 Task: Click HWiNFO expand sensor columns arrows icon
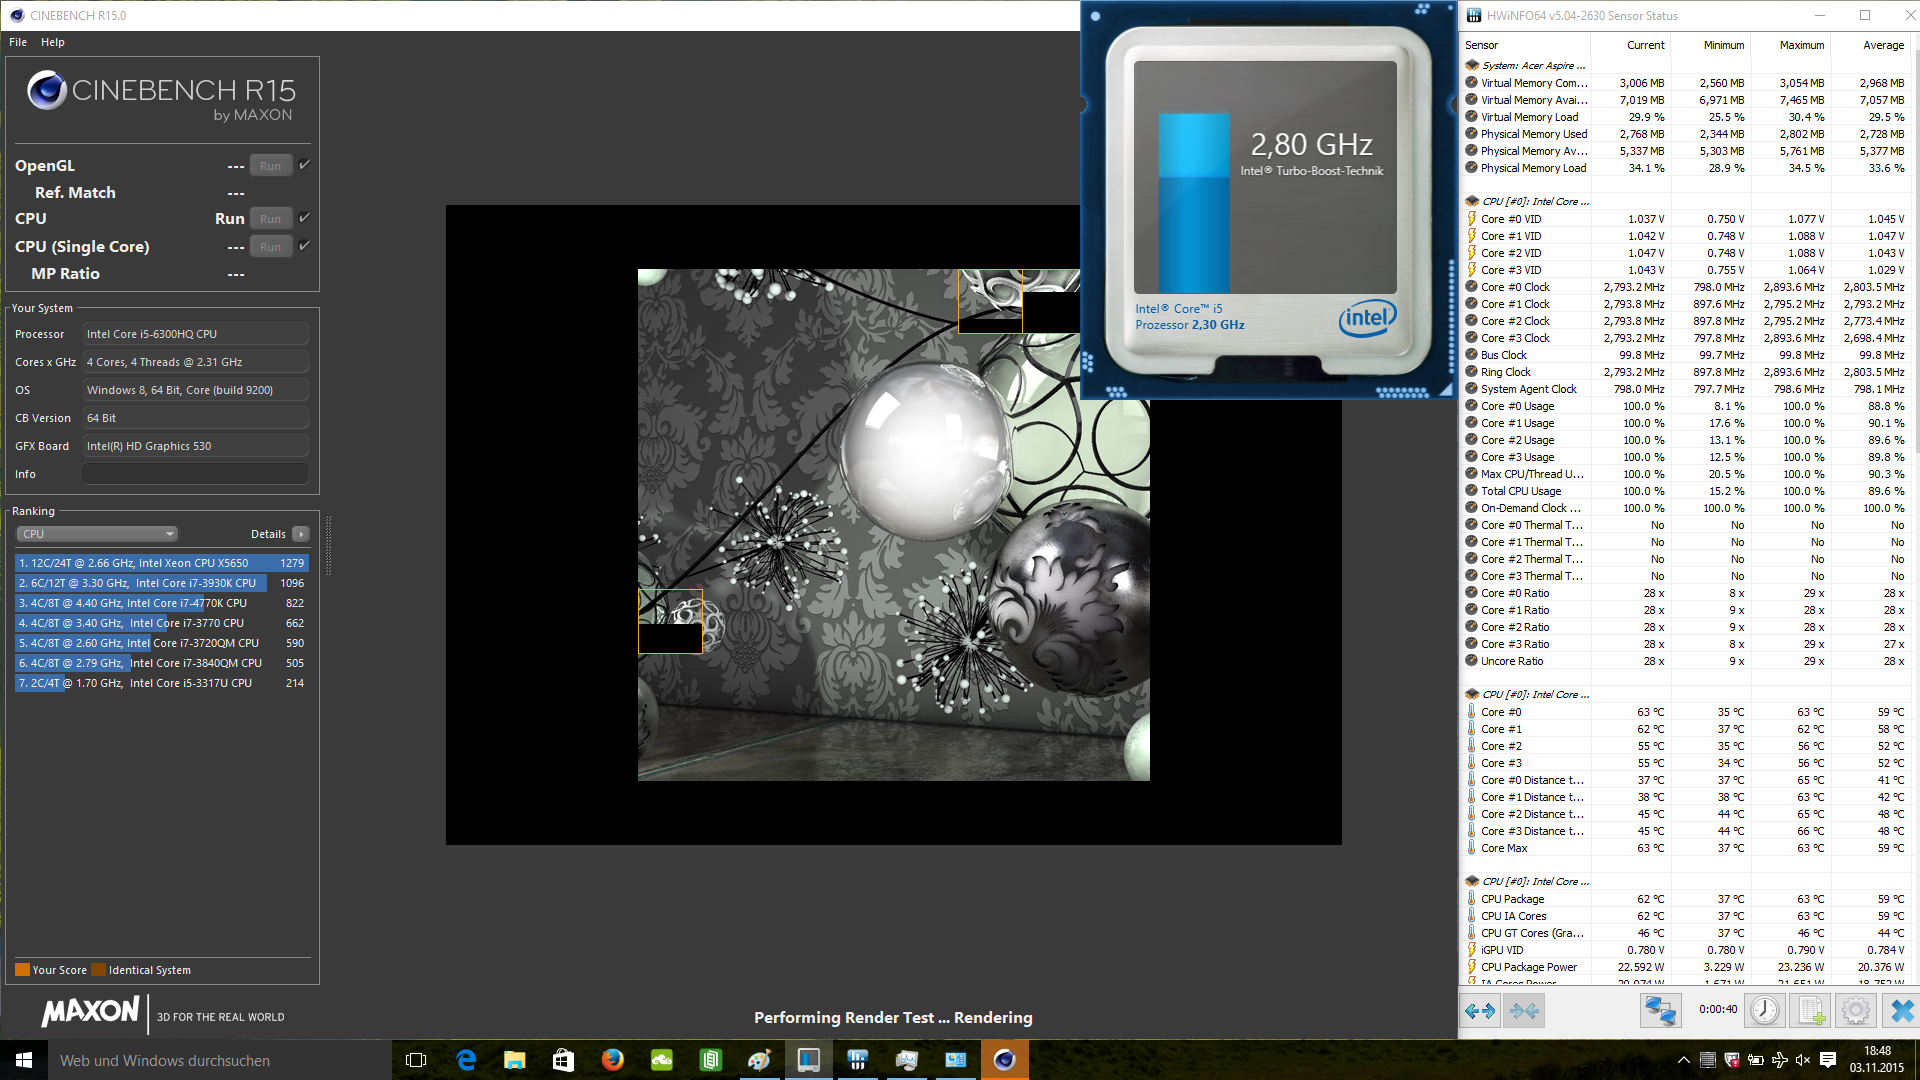pyautogui.click(x=1480, y=1011)
